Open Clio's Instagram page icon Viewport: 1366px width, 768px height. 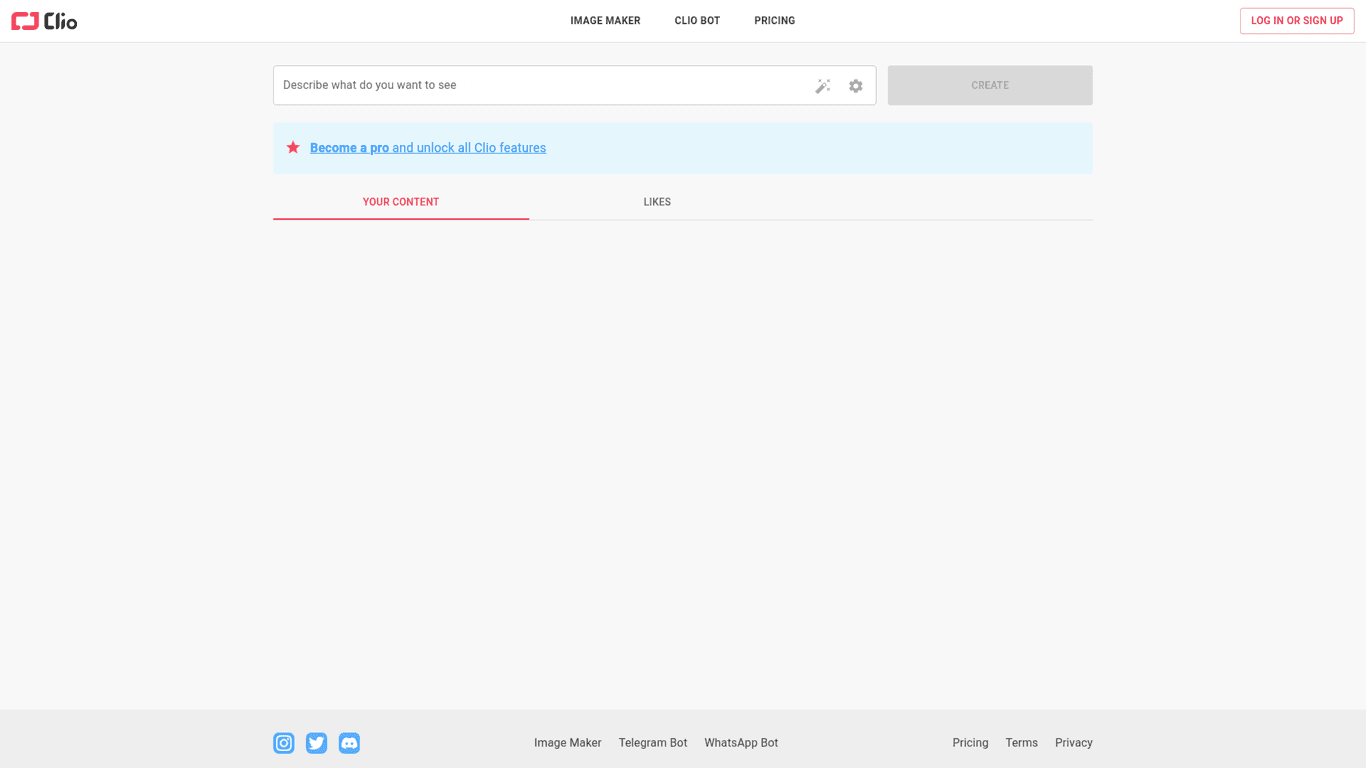click(x=284, y=743)
